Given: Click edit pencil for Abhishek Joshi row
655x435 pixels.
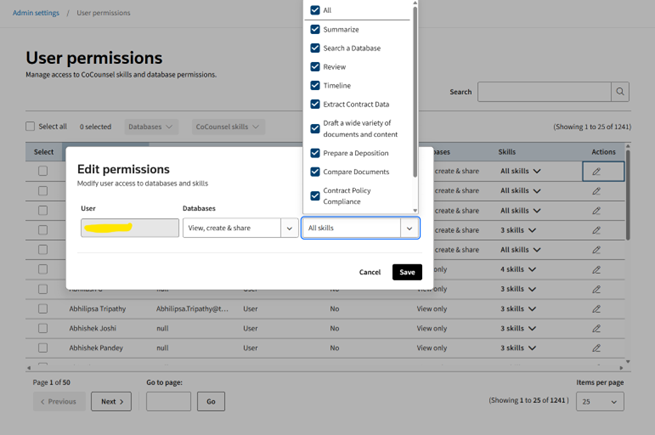Looking at the screenshot, I should 596,328.
